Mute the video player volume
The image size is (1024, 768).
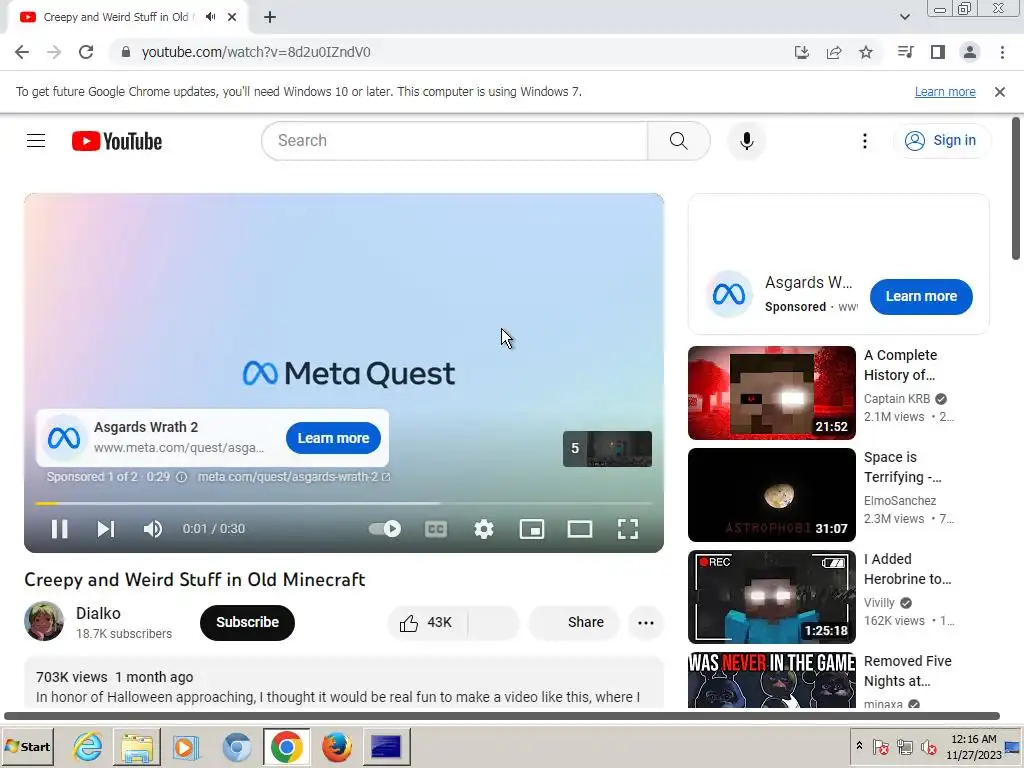click(x=153, y=529)
